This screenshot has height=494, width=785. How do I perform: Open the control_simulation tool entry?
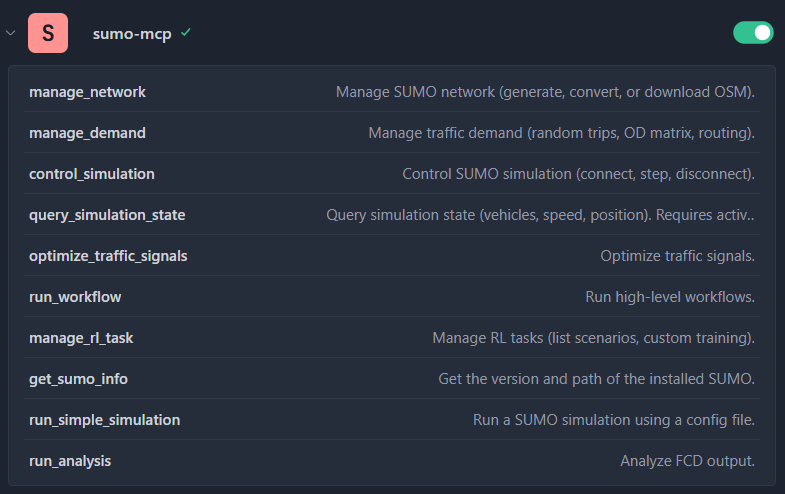(x=92, y=174)
